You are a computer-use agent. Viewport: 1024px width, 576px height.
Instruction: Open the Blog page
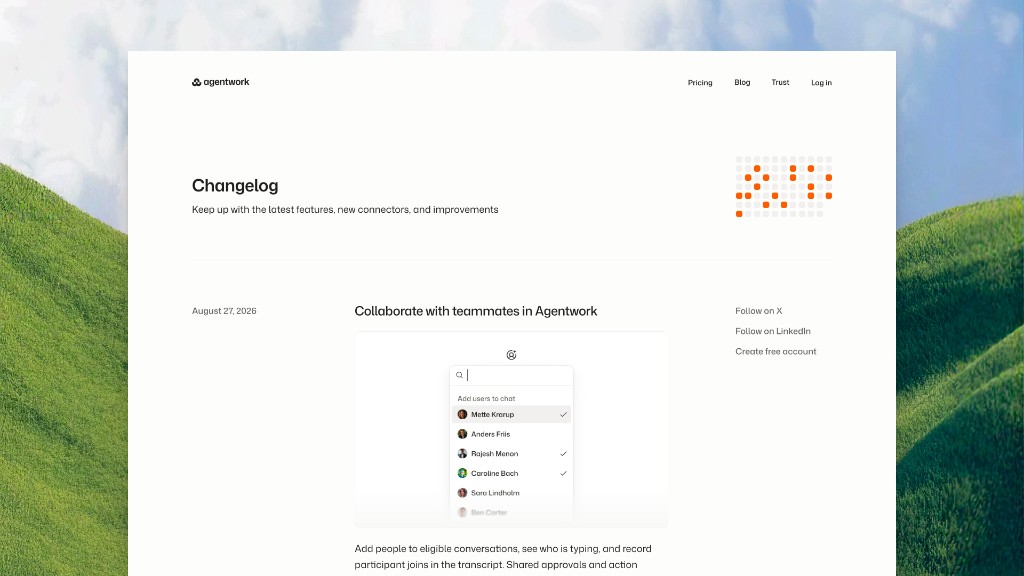pos(742,82)
